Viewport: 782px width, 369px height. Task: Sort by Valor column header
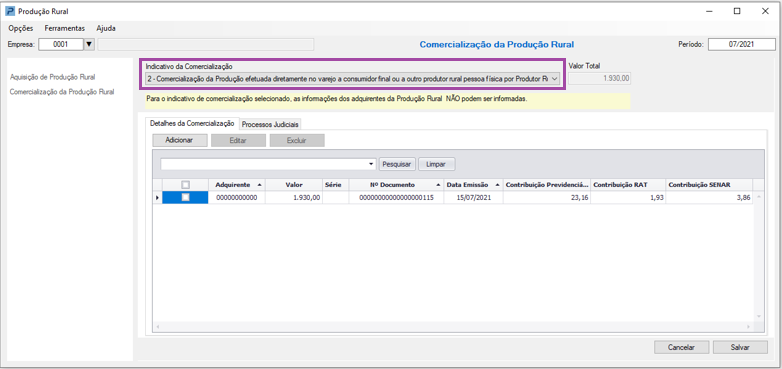click(x=294, y=184)
